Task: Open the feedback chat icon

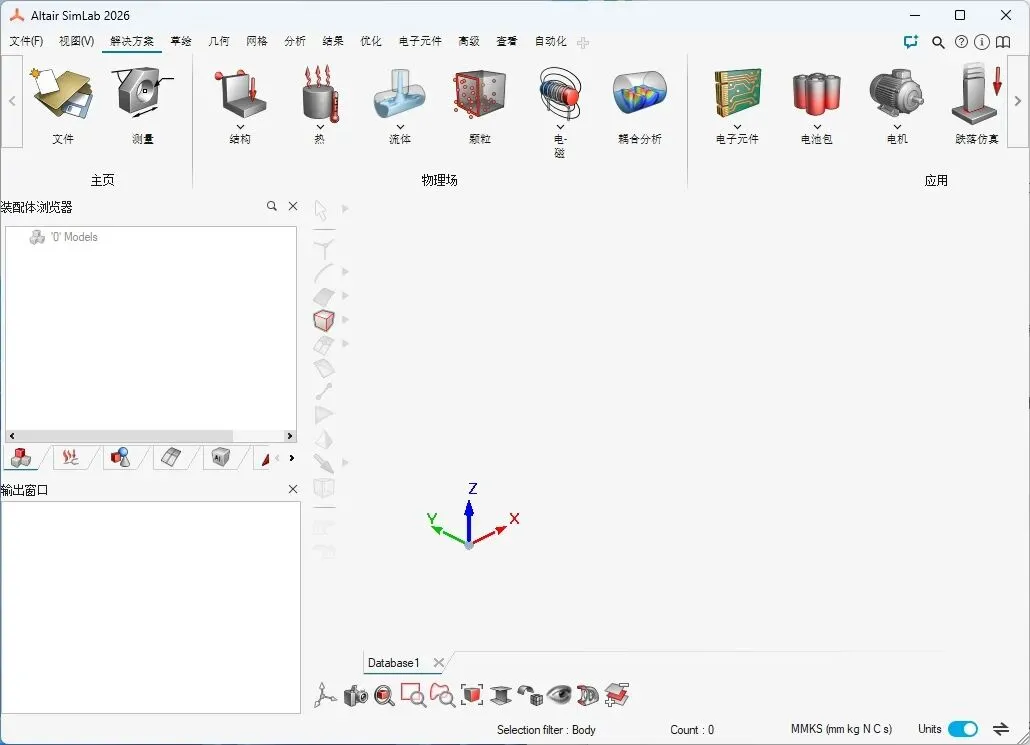Action: pyautogui.click(x=910, y=42)
